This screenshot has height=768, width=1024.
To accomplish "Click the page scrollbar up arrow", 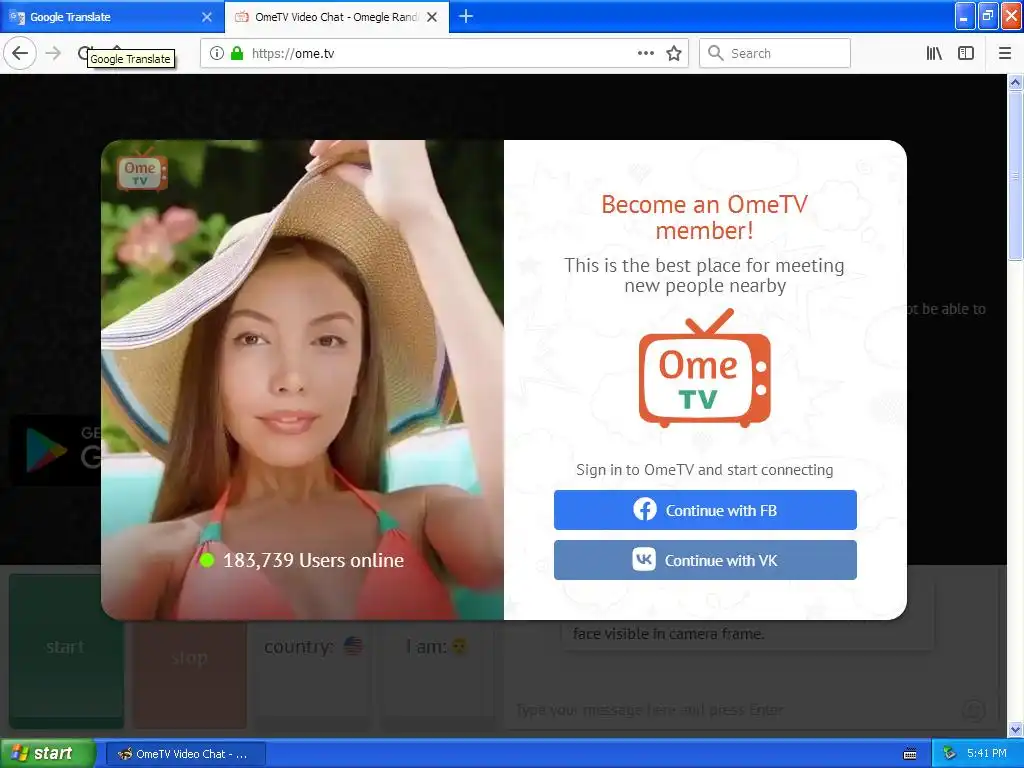I will [1016, 82].
